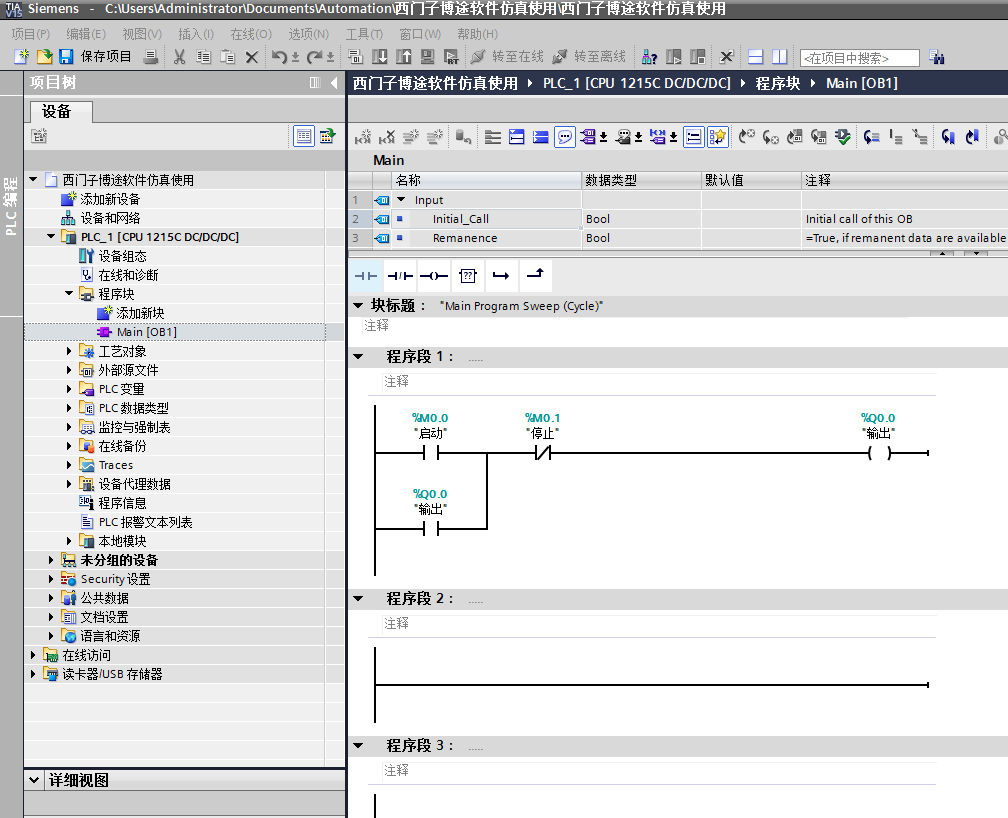Toggle network comments speech-bubble button
This screenshot has width=1008, height=818.
point(564,136)
